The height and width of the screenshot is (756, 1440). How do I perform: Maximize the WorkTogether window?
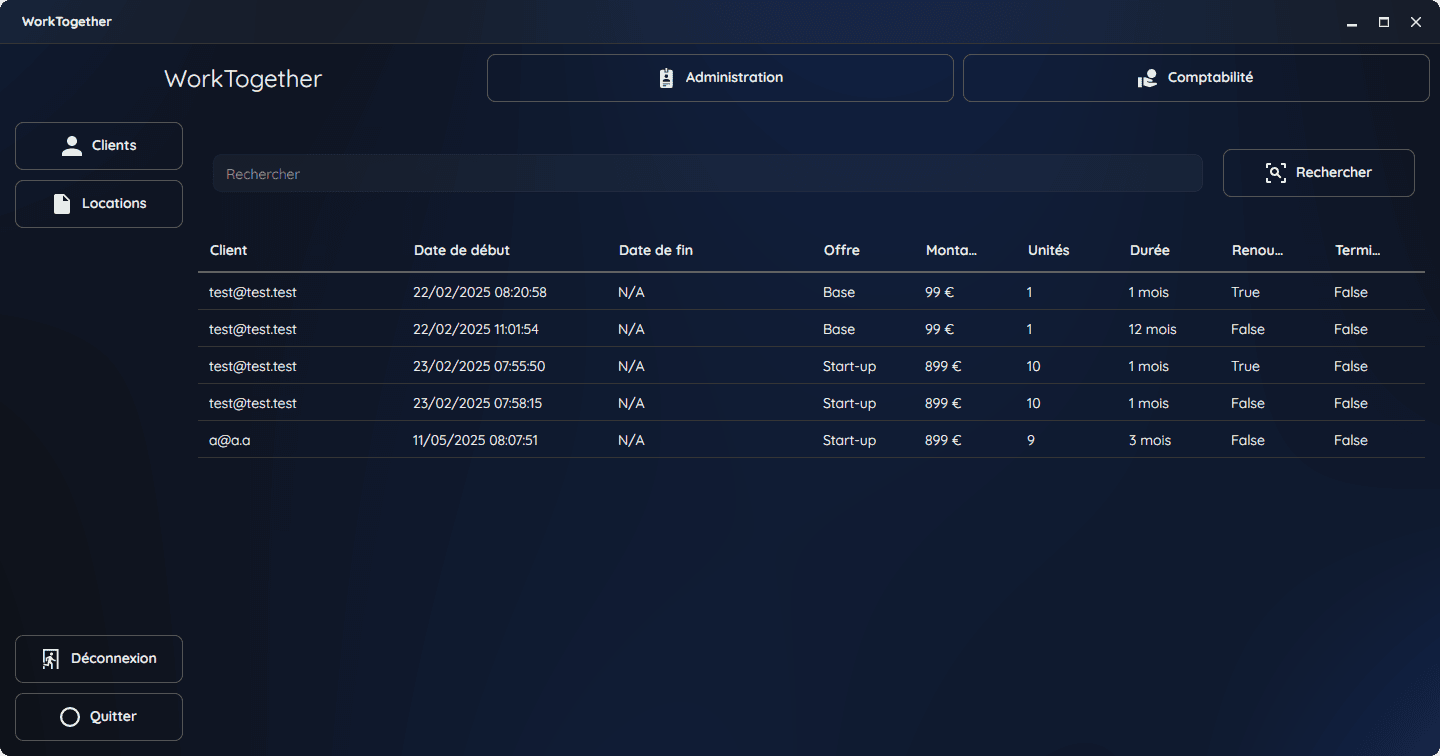point(1384,22)
